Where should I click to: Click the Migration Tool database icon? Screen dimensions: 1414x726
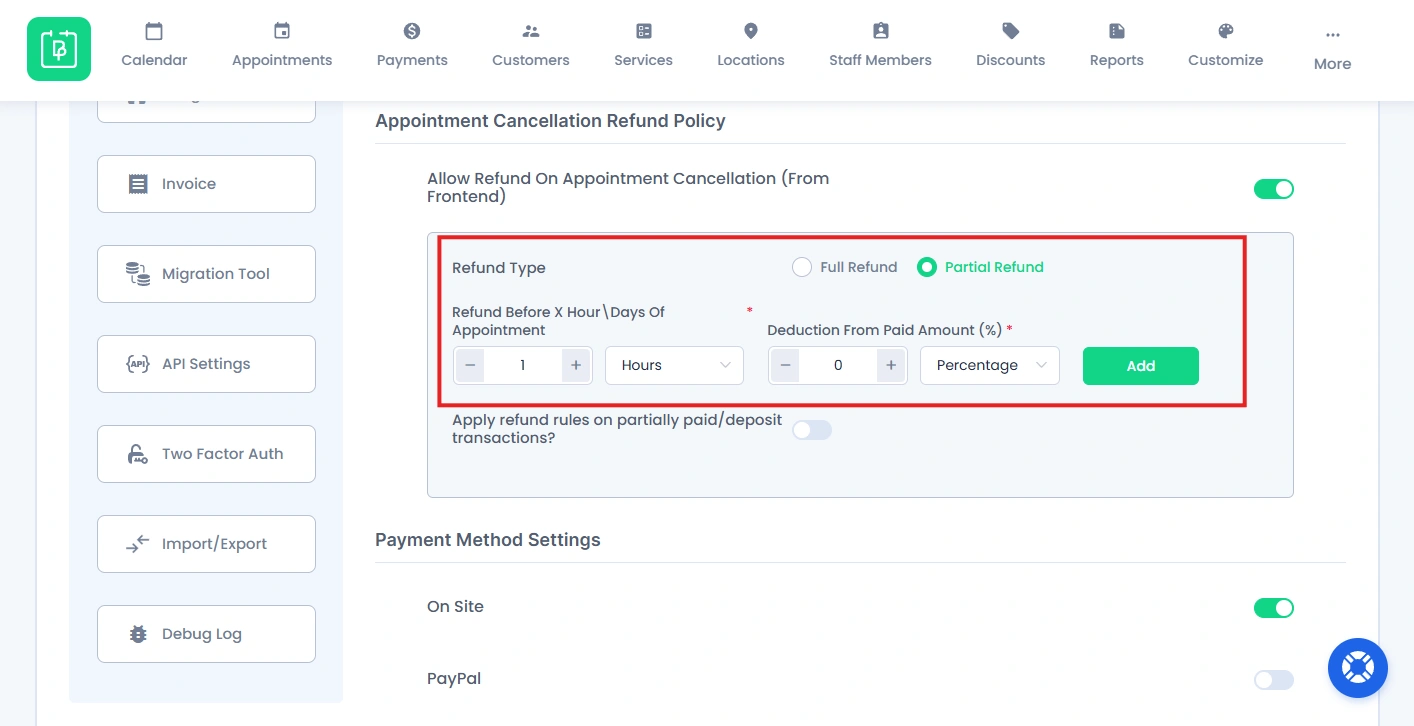(138, 274)
